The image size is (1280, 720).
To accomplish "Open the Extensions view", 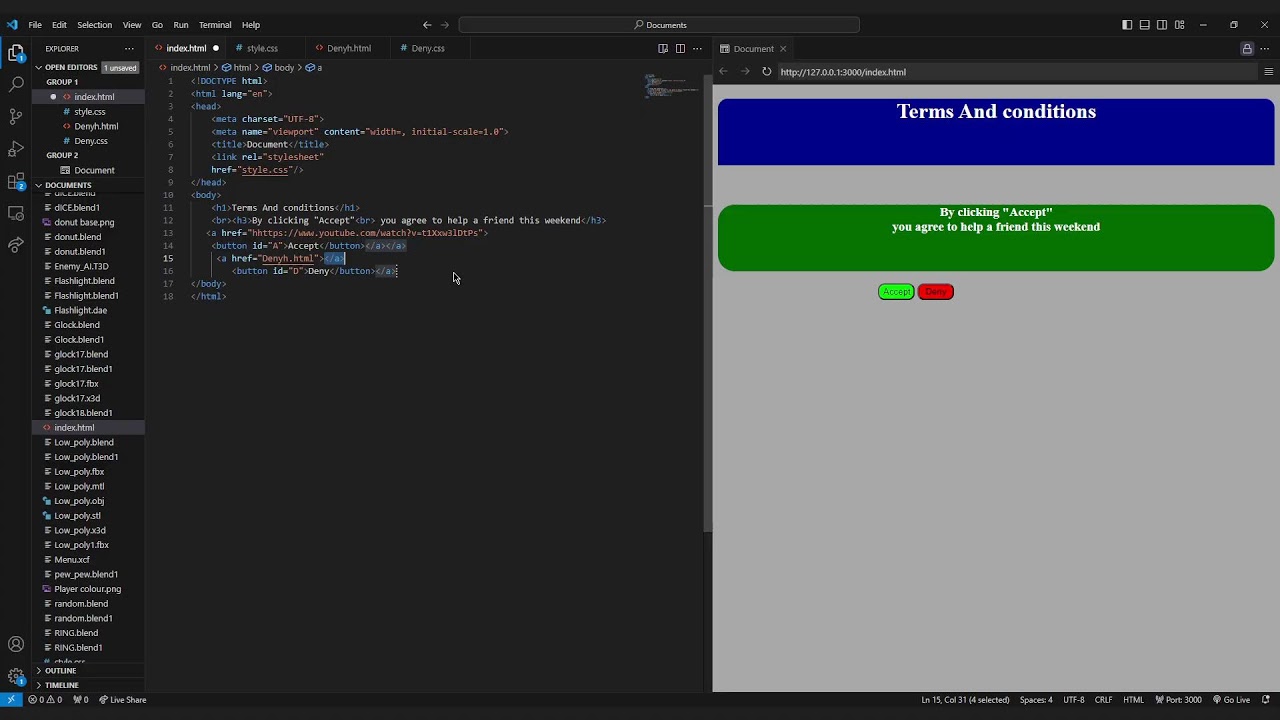I will coord(16,181).
